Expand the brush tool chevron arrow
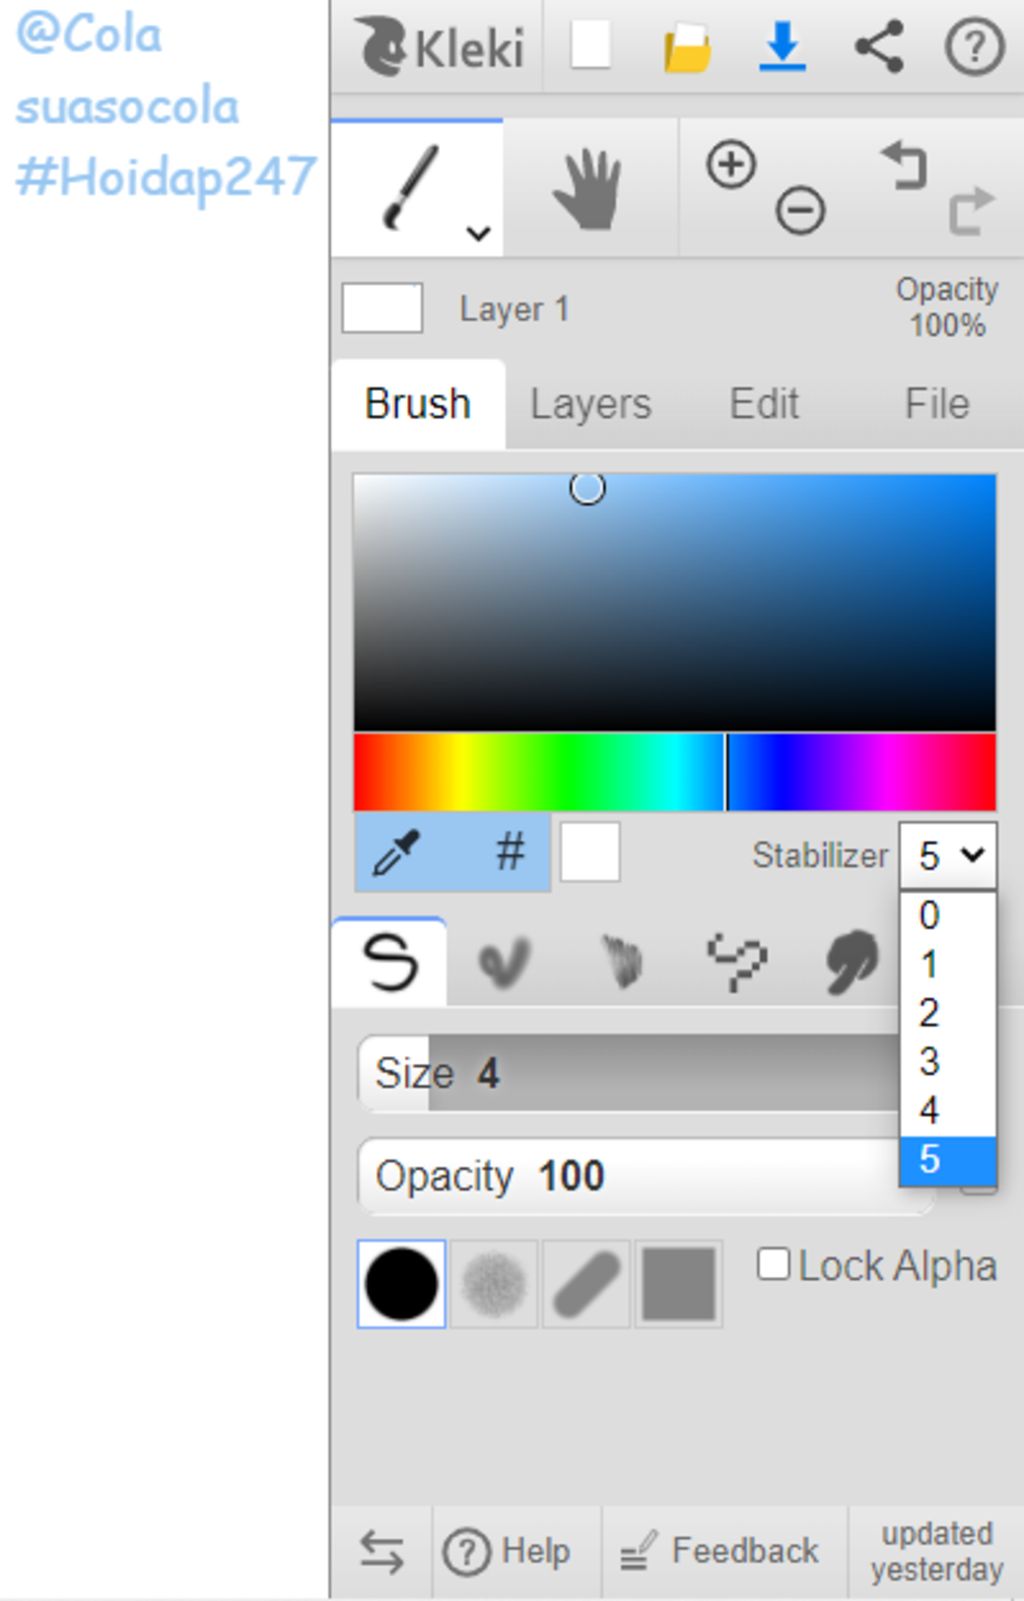1024x1601 pixels. (x=479, y=233)
